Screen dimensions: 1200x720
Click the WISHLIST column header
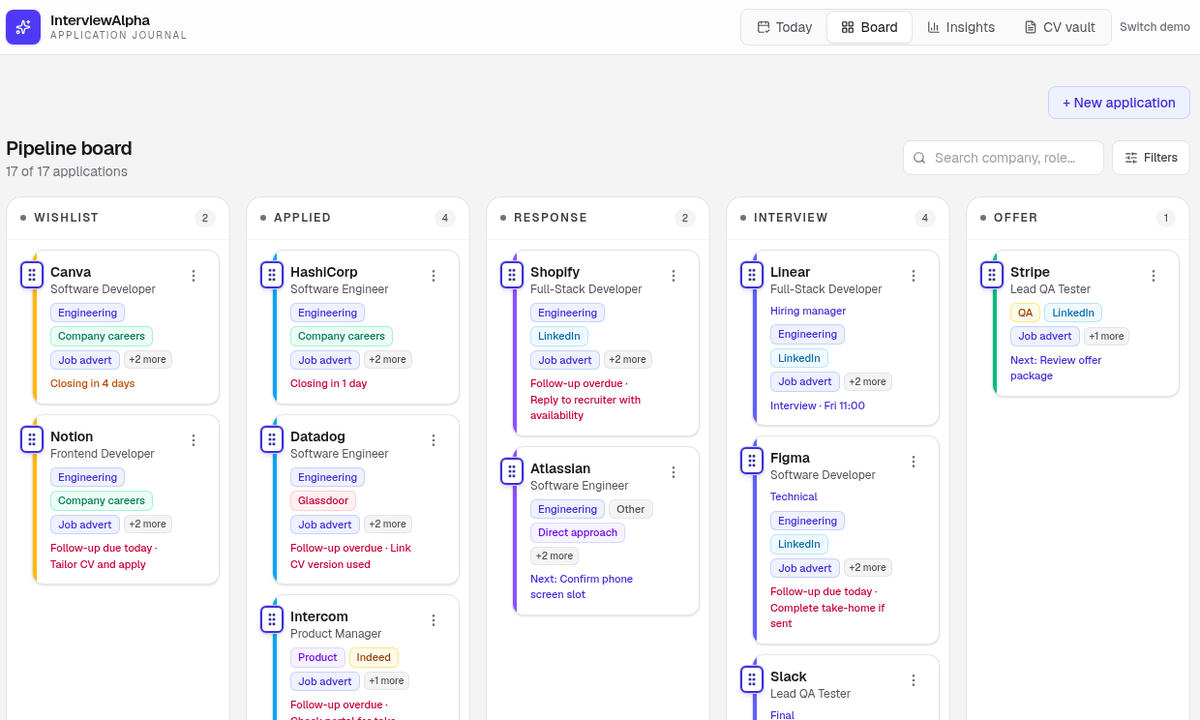(66, 217)
